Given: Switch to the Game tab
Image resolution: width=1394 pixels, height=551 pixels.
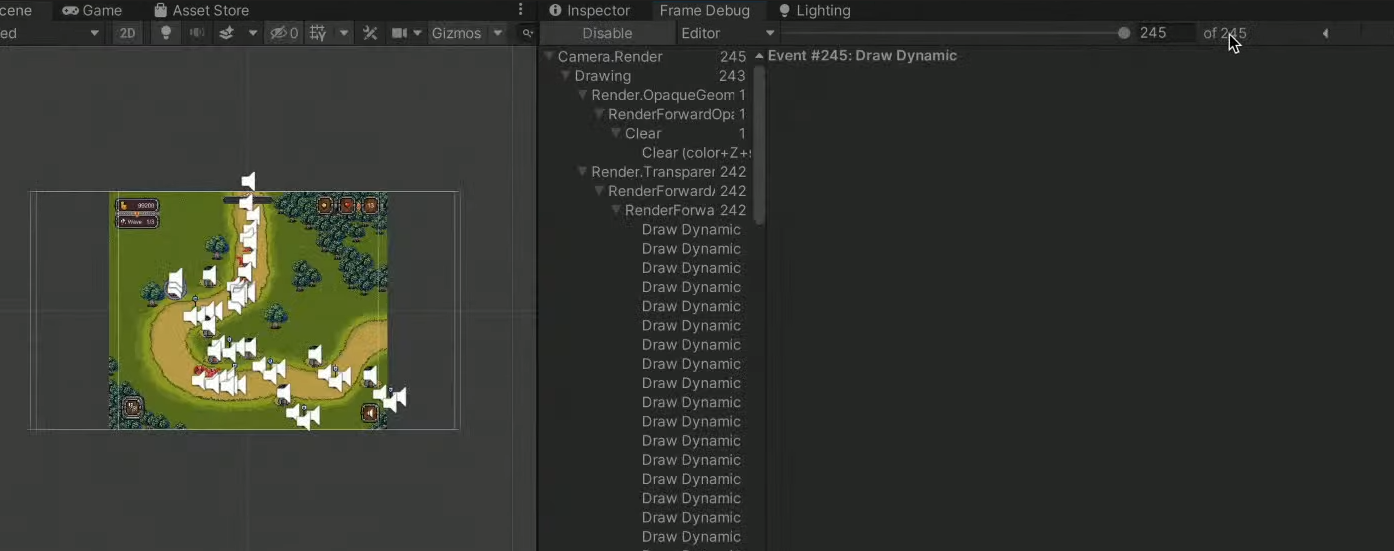Looking at the screenshot, I should [92, 10].
